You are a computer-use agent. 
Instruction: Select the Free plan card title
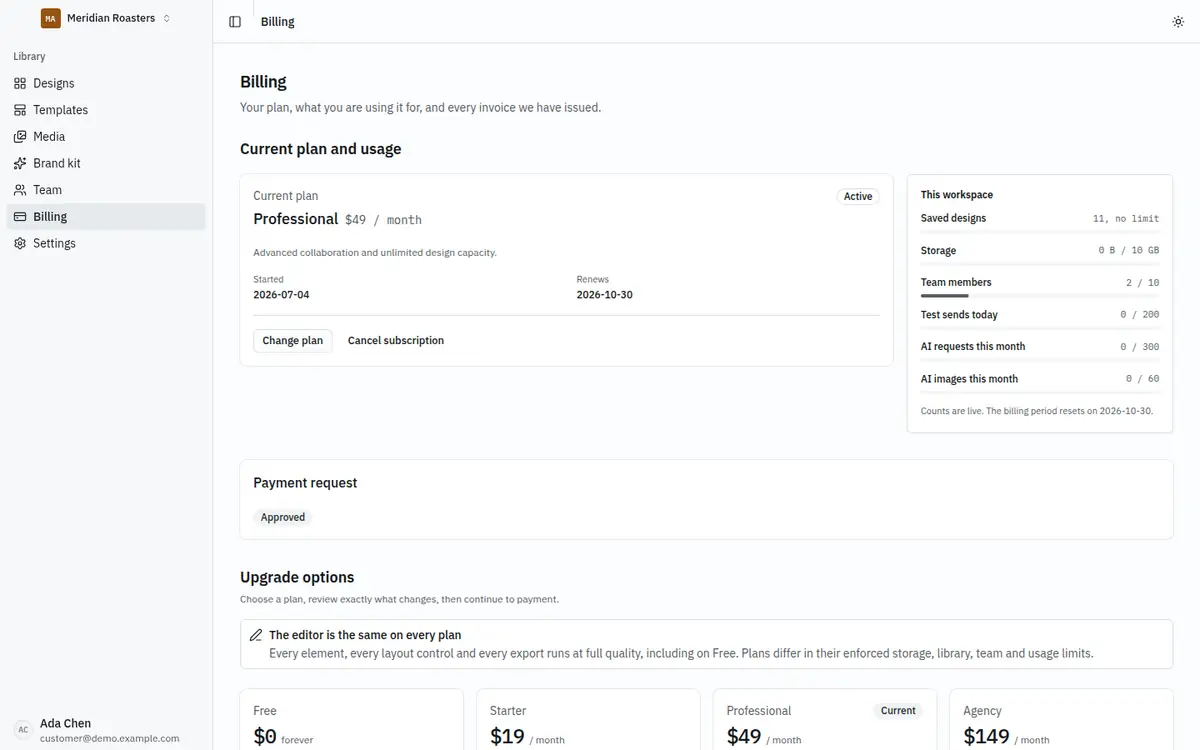click(265, 711)
